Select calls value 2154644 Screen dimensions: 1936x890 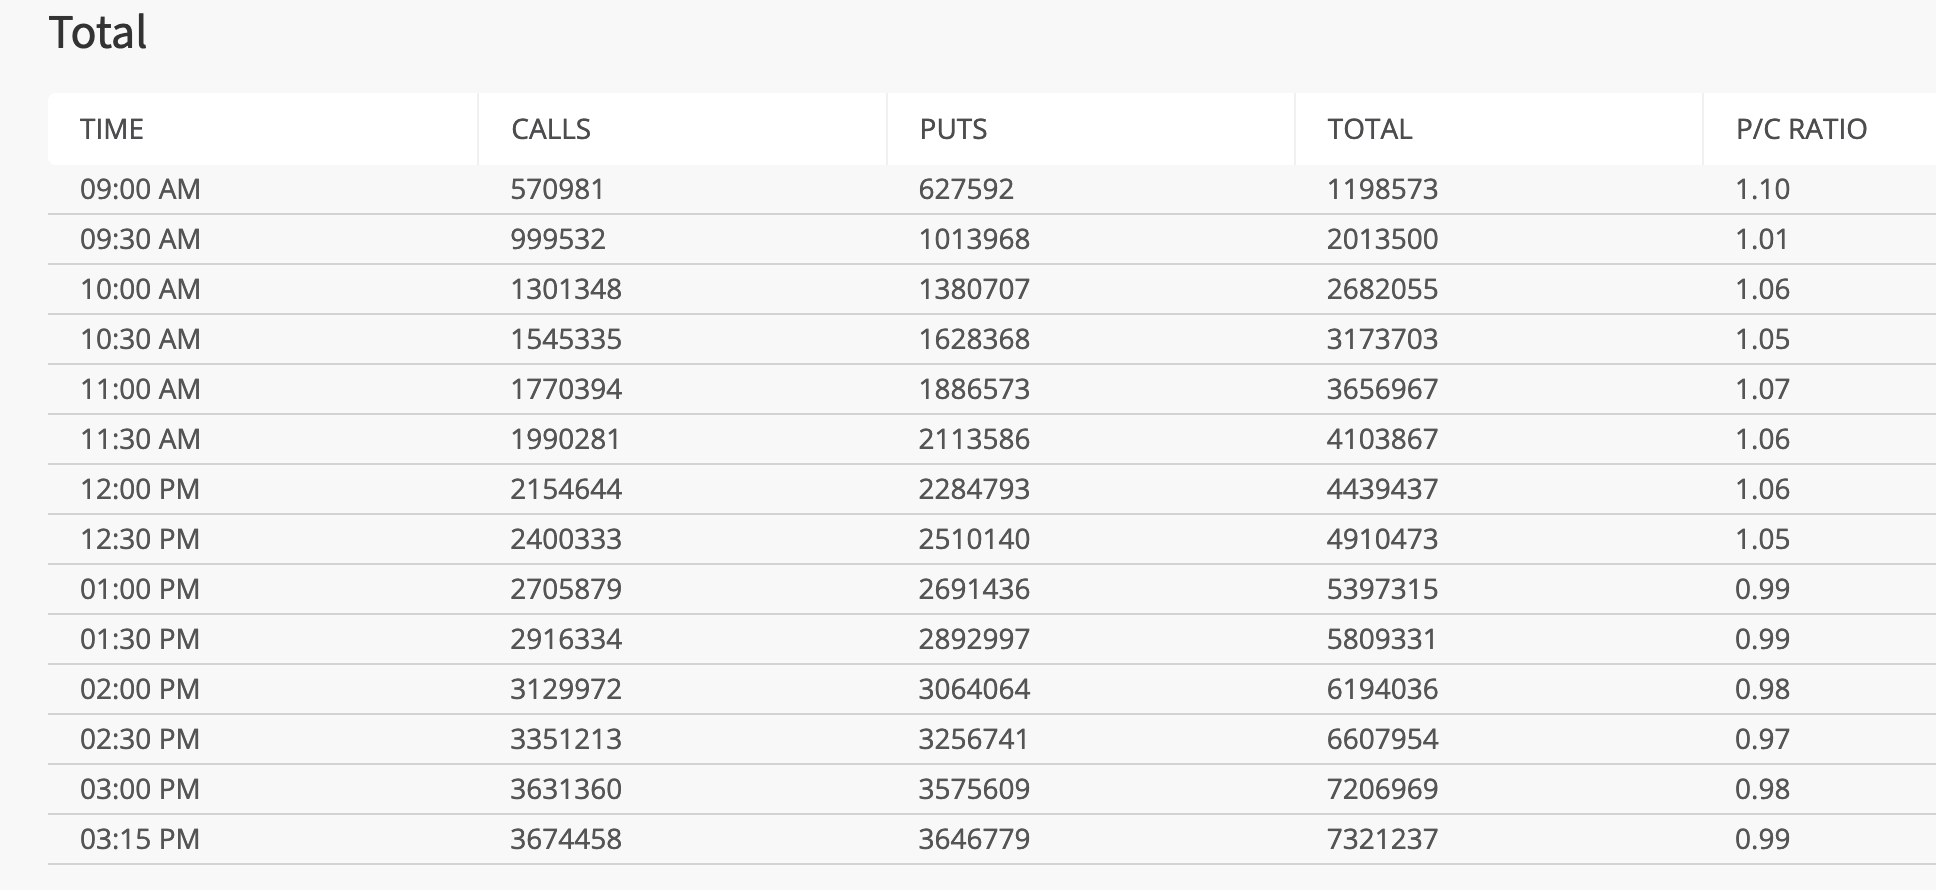pyautogui.click(x=566, y=489)
